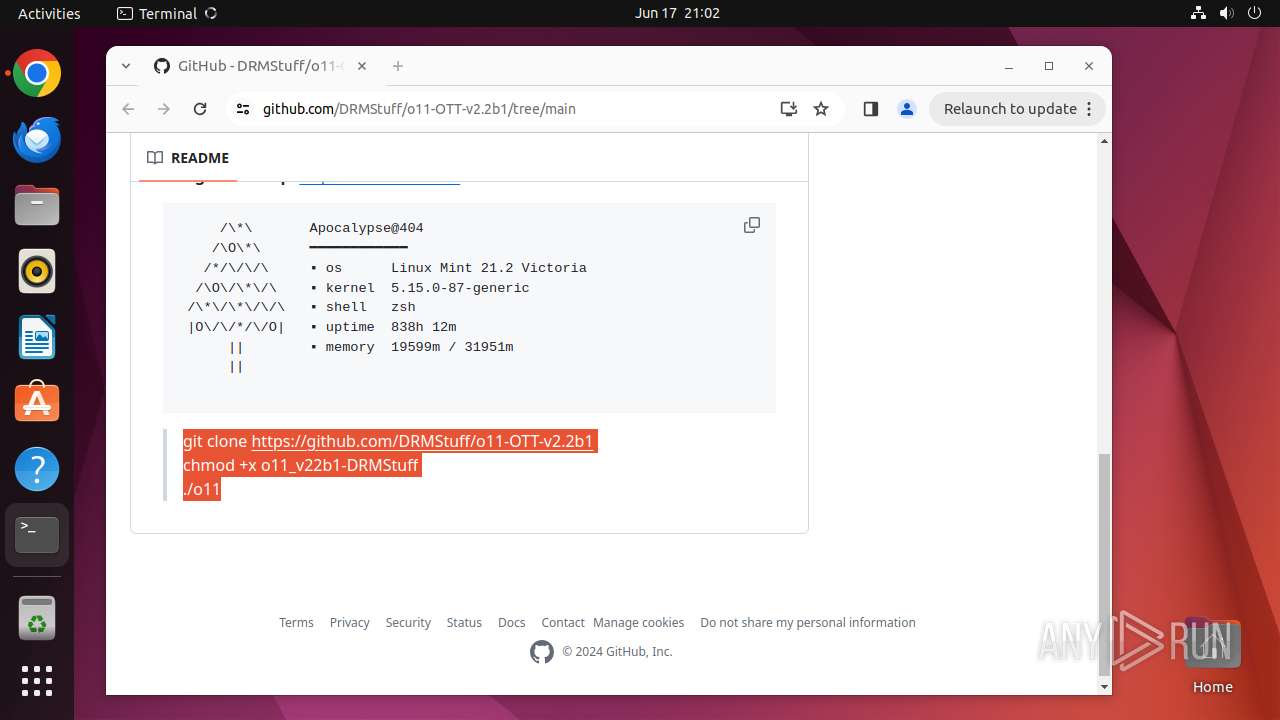Viewport: 1280px width, 720px height.
Task: Open the README section header
Action: (x=188, y=158)
